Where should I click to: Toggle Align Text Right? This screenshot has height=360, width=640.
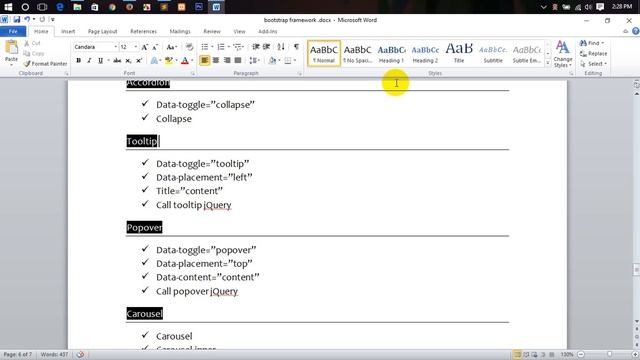pyautogui.click(x=227, y=61)
